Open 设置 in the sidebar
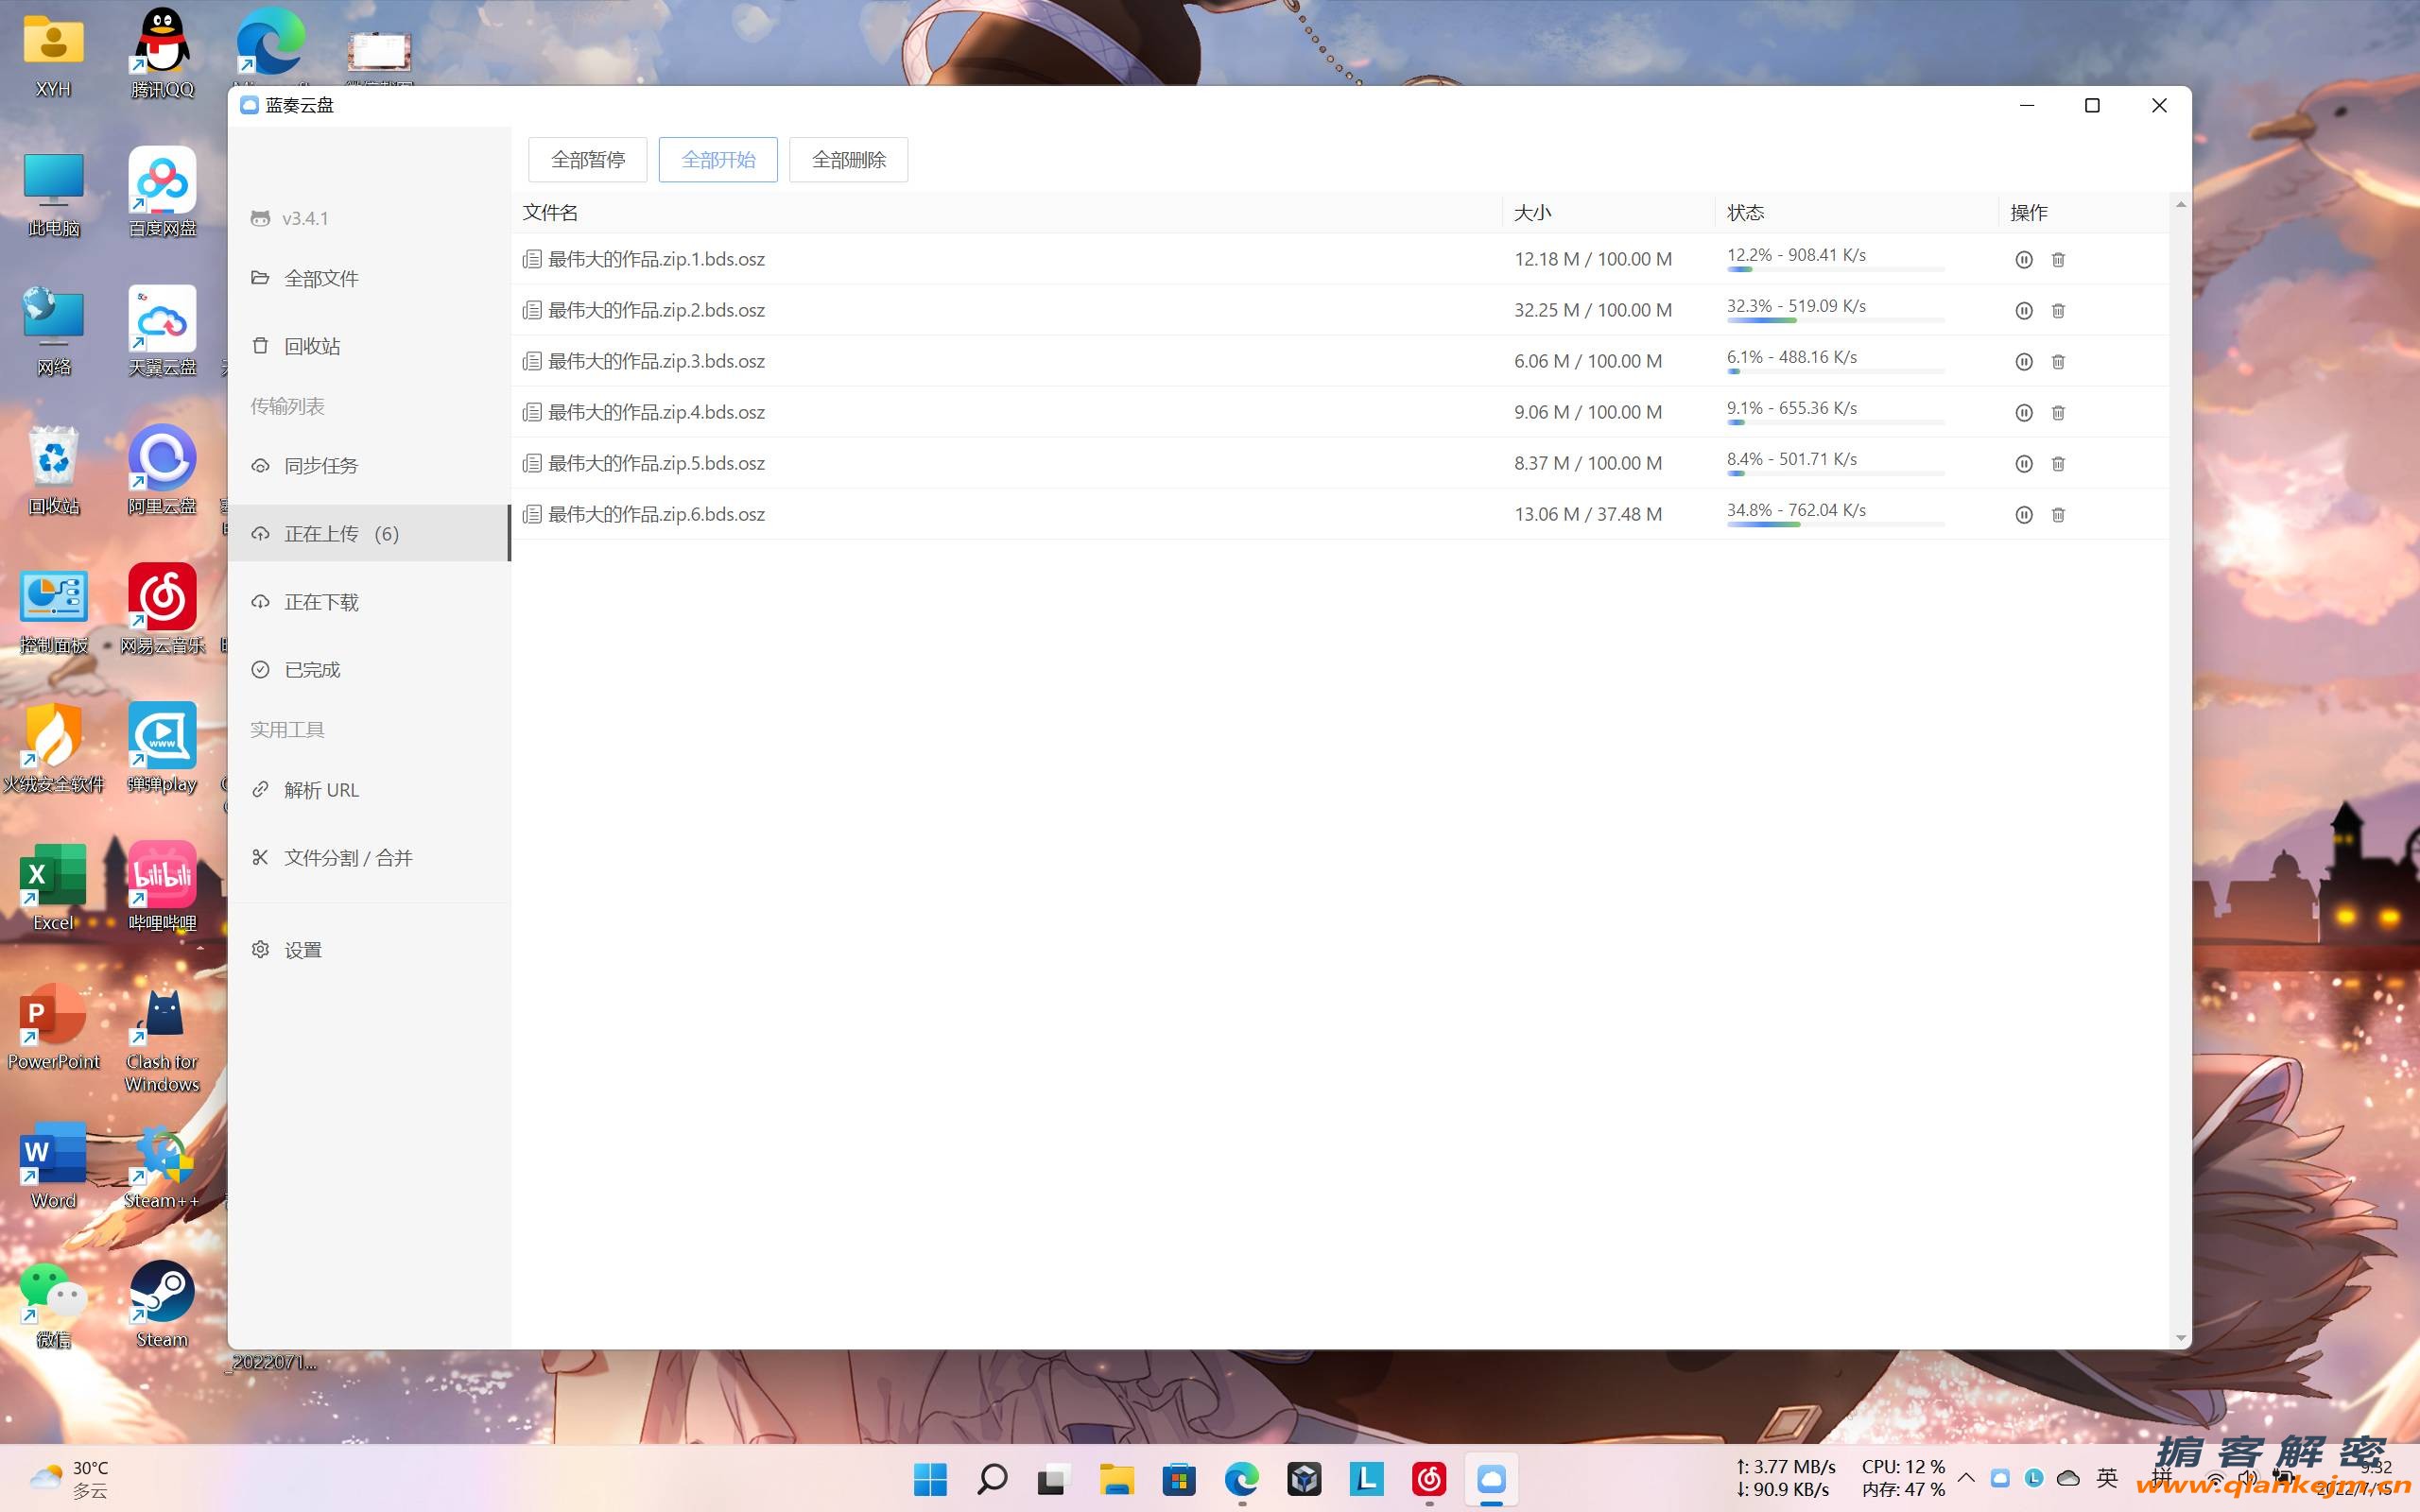 [368, 950]
